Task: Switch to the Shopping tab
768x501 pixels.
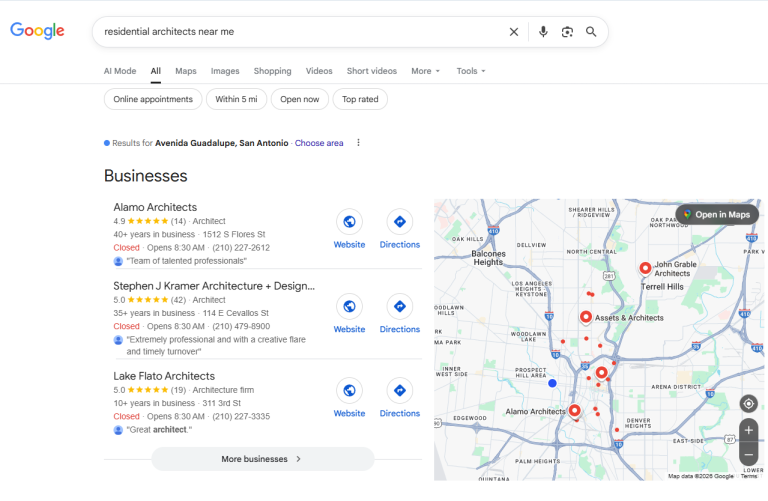Action: (x=272, y=71)
